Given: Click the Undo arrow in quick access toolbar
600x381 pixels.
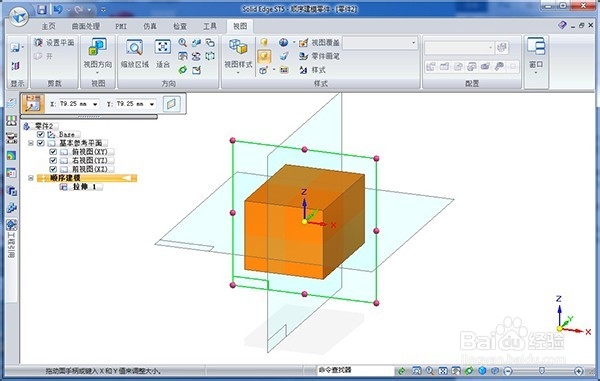Looking at the screenshot, I should 58,9.
